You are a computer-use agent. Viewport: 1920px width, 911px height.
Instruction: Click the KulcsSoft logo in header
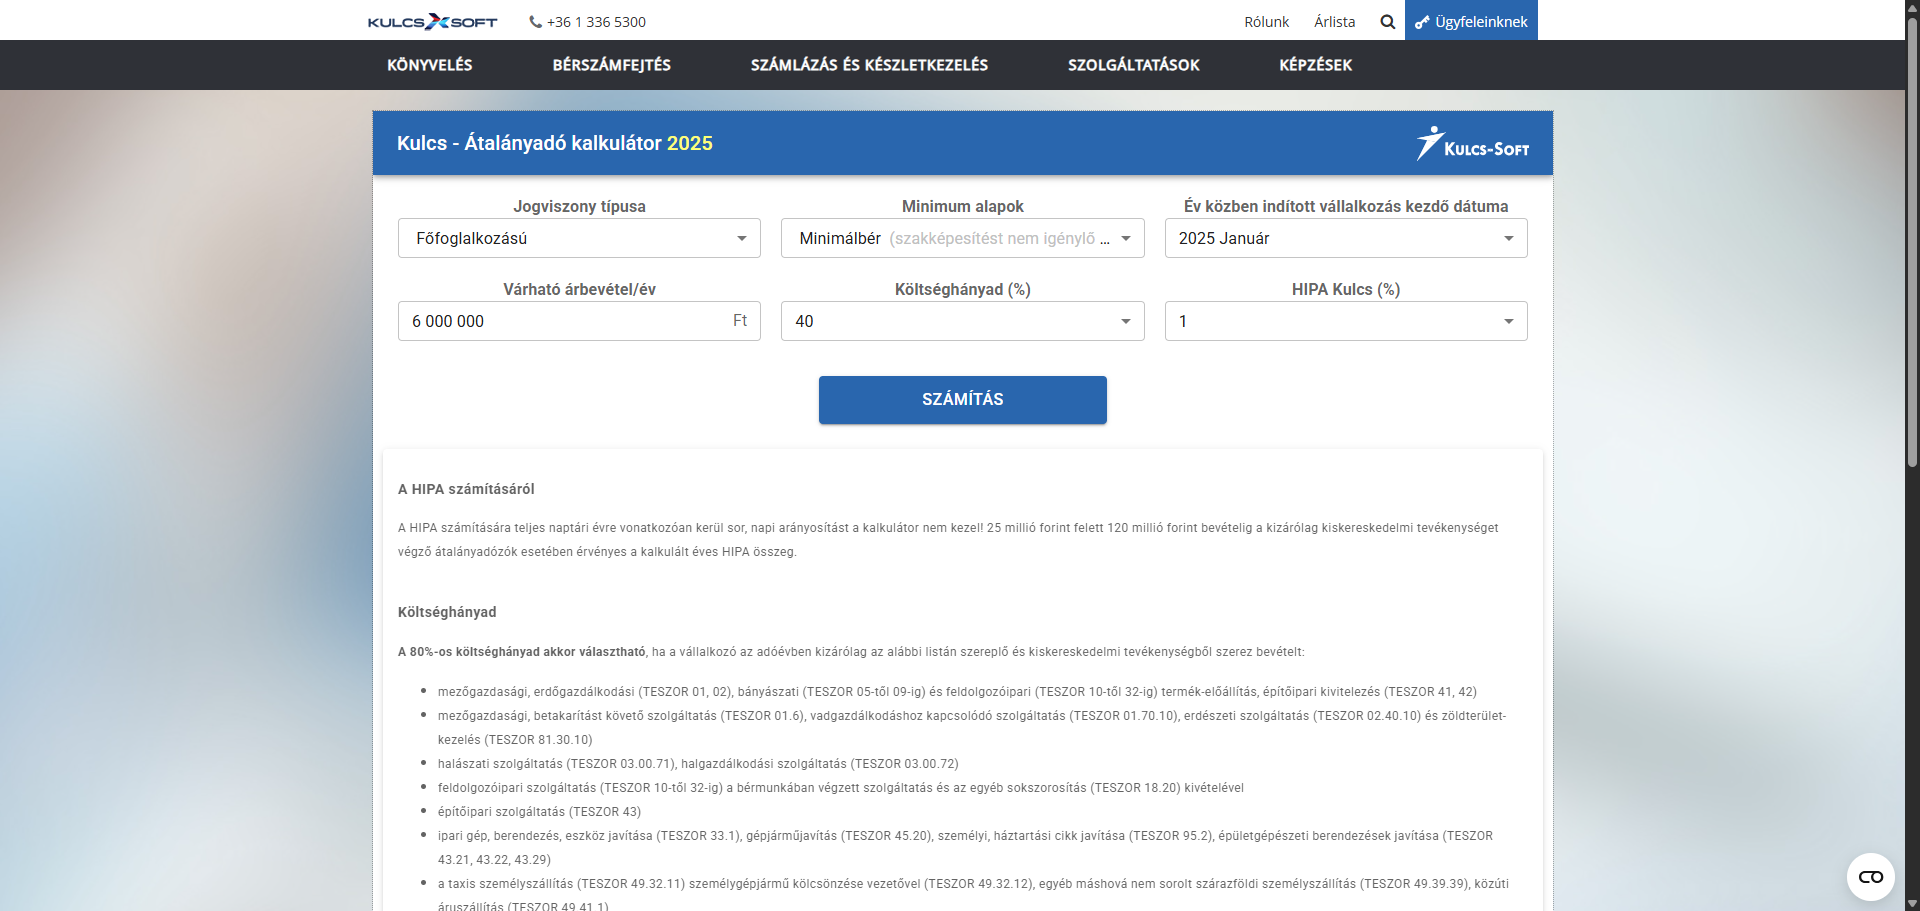[x=432, y=21]
